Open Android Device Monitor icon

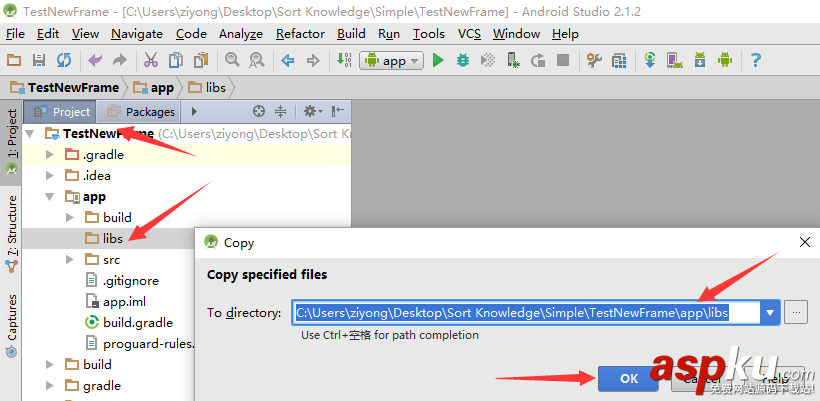(x=725, y=60)
